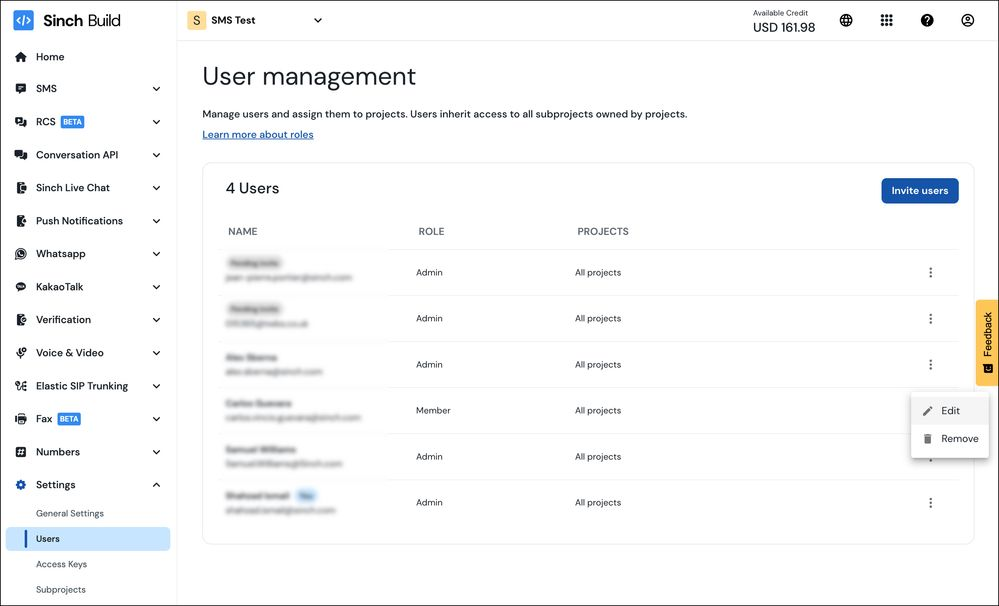Open Access Keys submenu item
The height and width of the screenshot is (606, 999).
tap(61, 565)
